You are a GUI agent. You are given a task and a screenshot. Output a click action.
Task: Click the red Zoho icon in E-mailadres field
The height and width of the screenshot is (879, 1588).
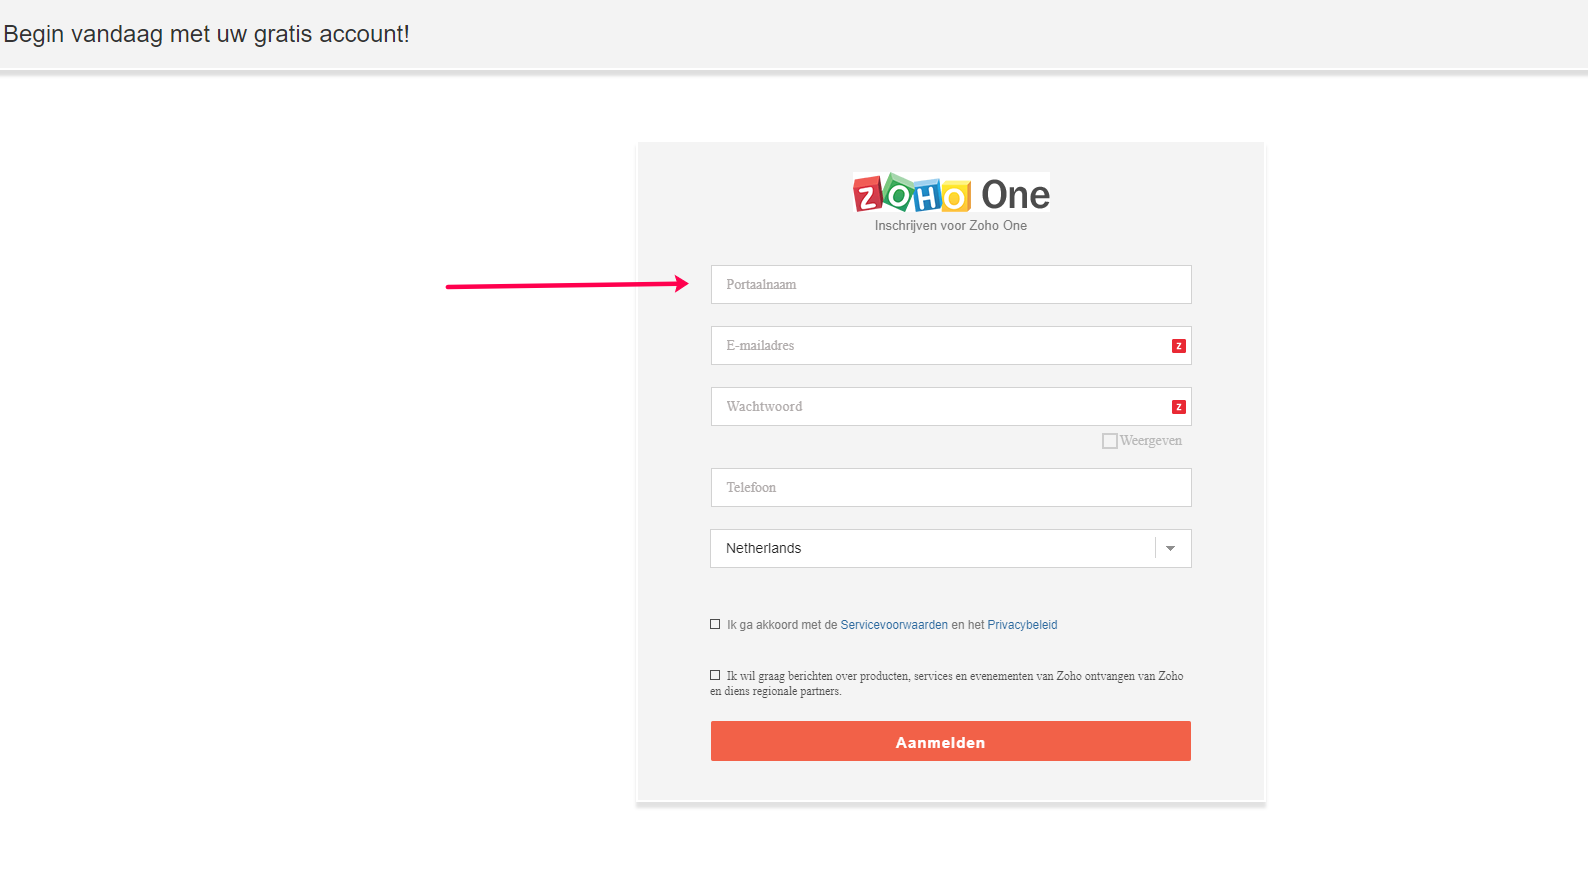point(1179,346)
